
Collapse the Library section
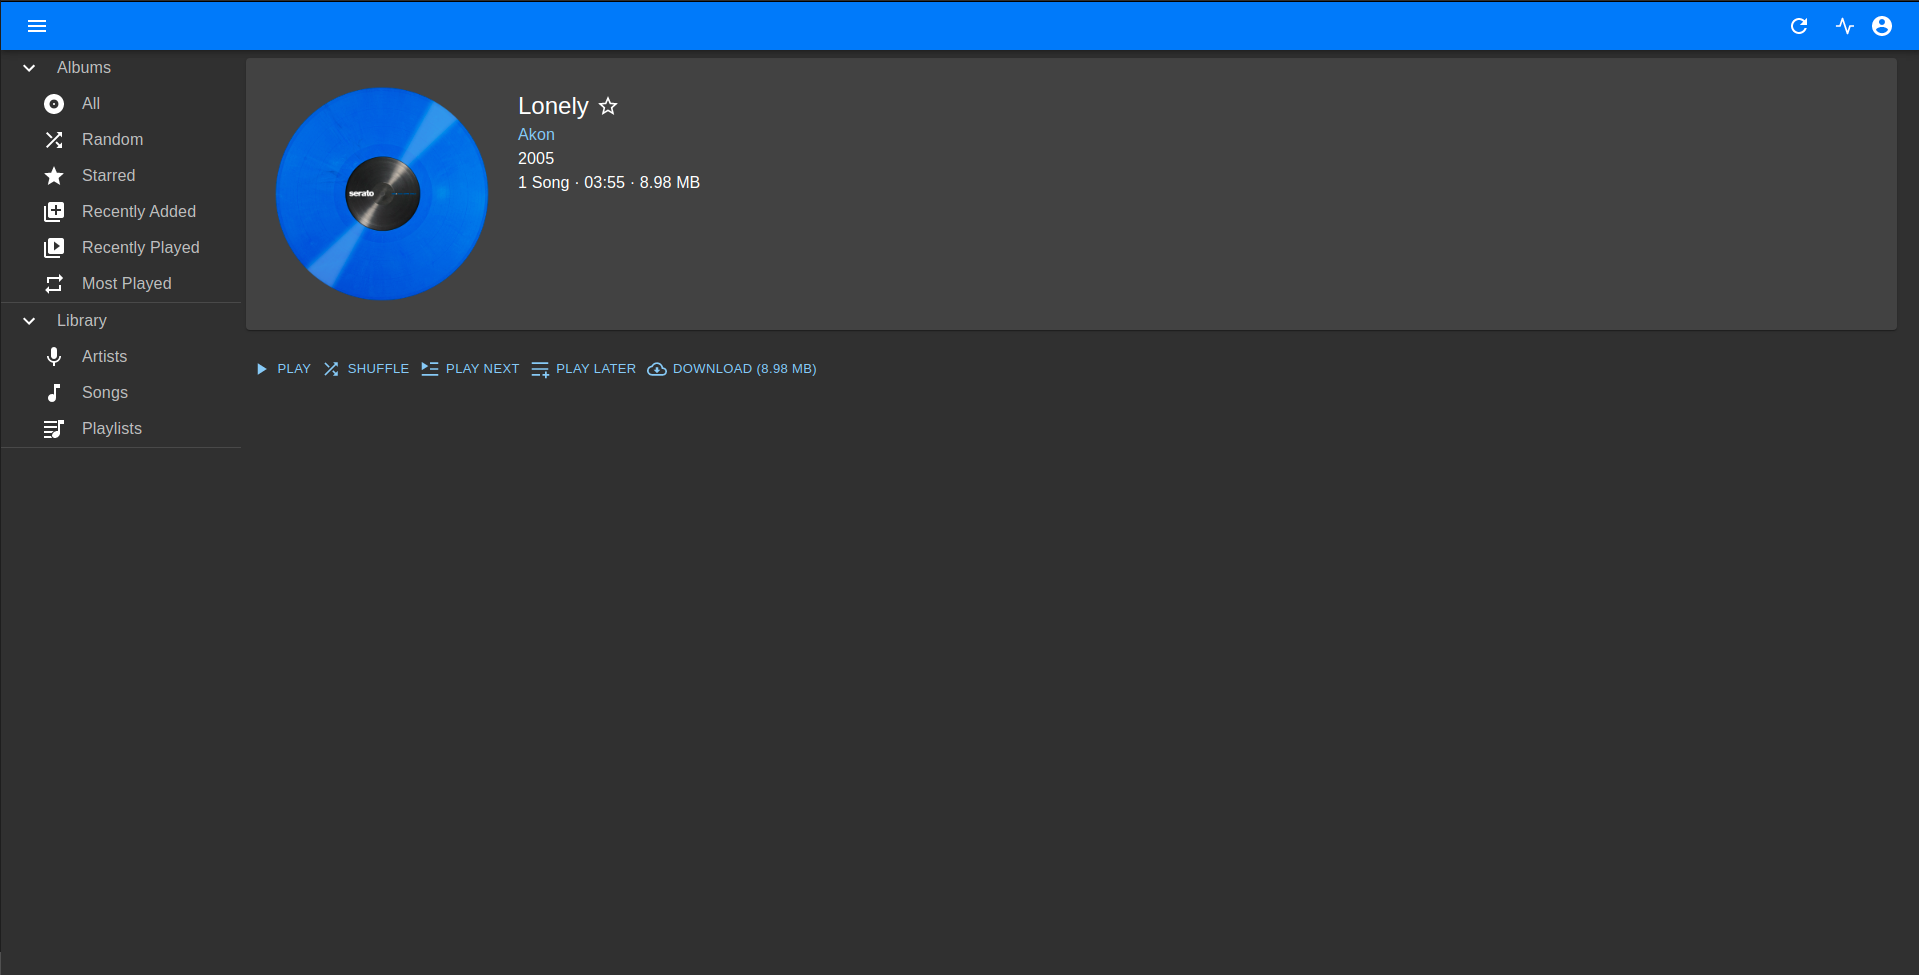click(x=28, y=320)
